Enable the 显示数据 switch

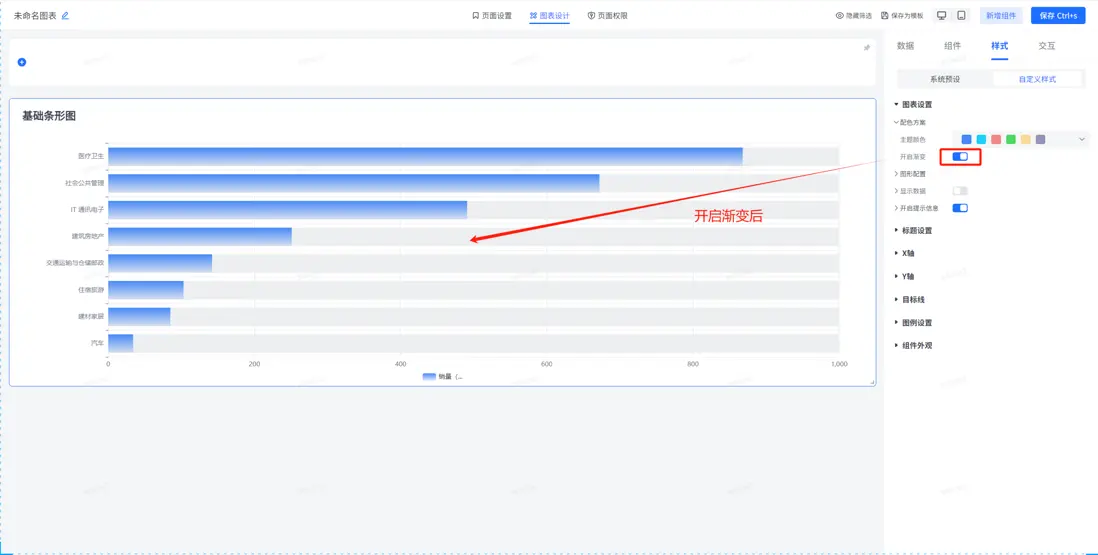(x=960, y=190)
